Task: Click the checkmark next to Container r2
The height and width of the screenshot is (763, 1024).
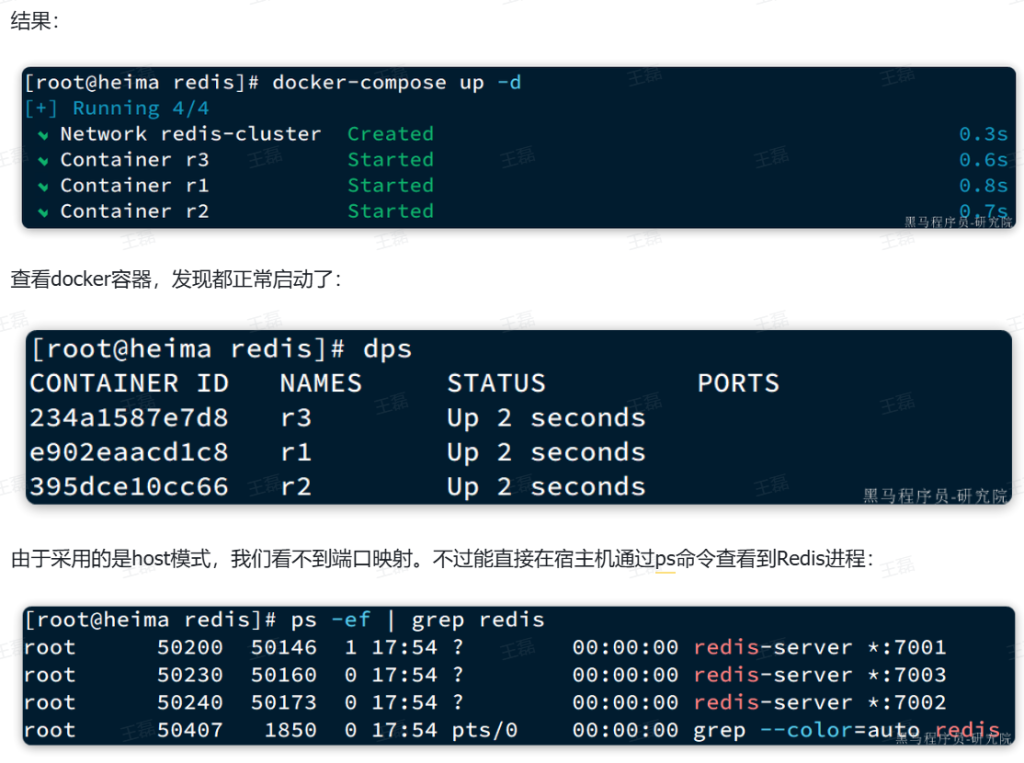Action: click(43, 212)
